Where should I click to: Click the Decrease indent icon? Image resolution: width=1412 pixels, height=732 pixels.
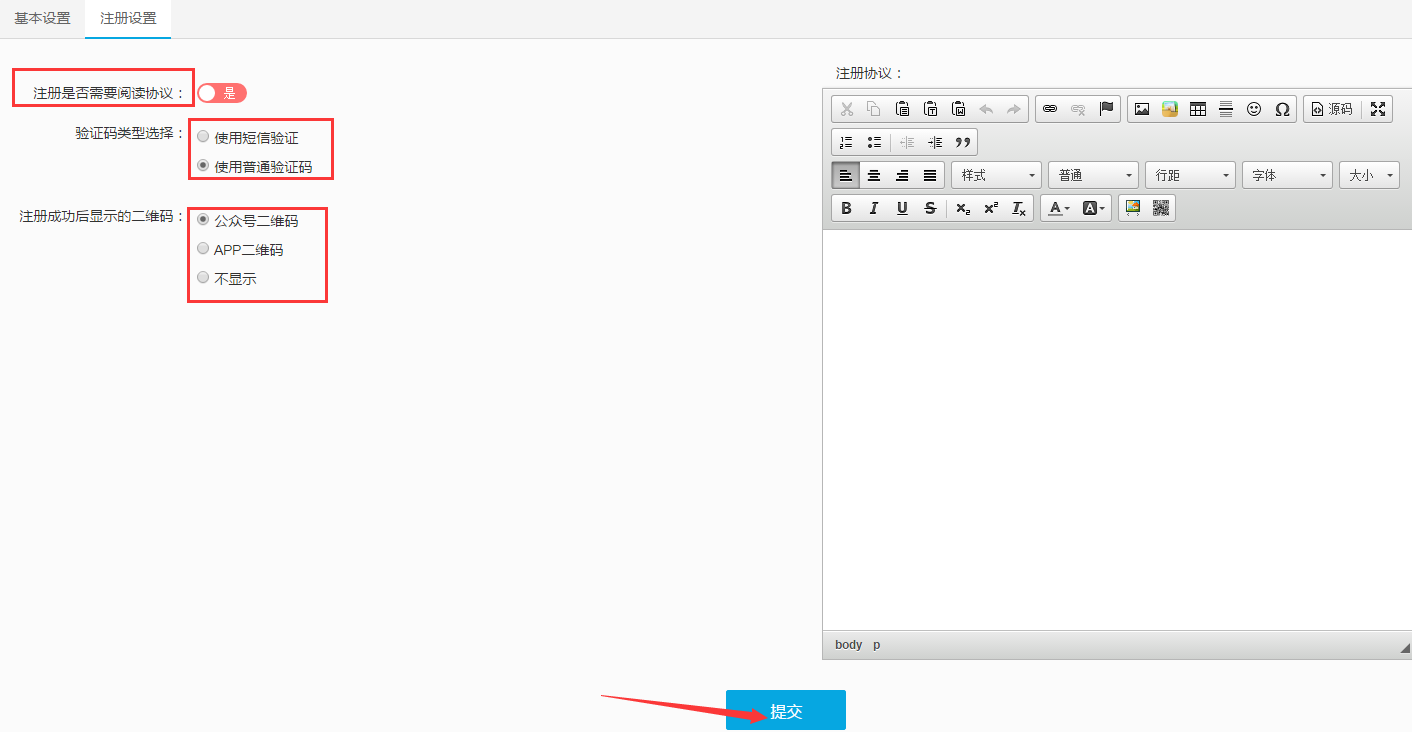[x=907, y=142]
